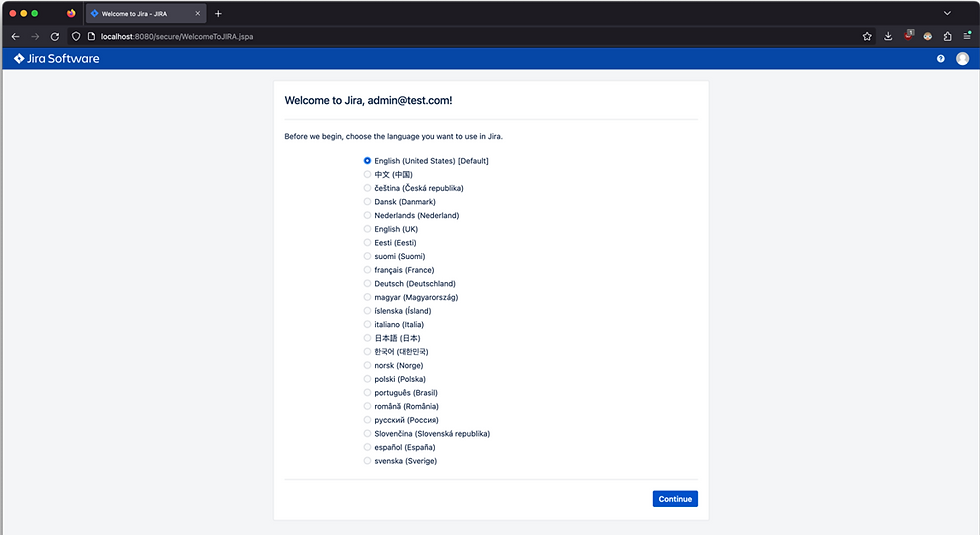Viewport: 980px width, 535px height.
Task: Select suomi (Suomi) radio button
Action: click(368, 256)
